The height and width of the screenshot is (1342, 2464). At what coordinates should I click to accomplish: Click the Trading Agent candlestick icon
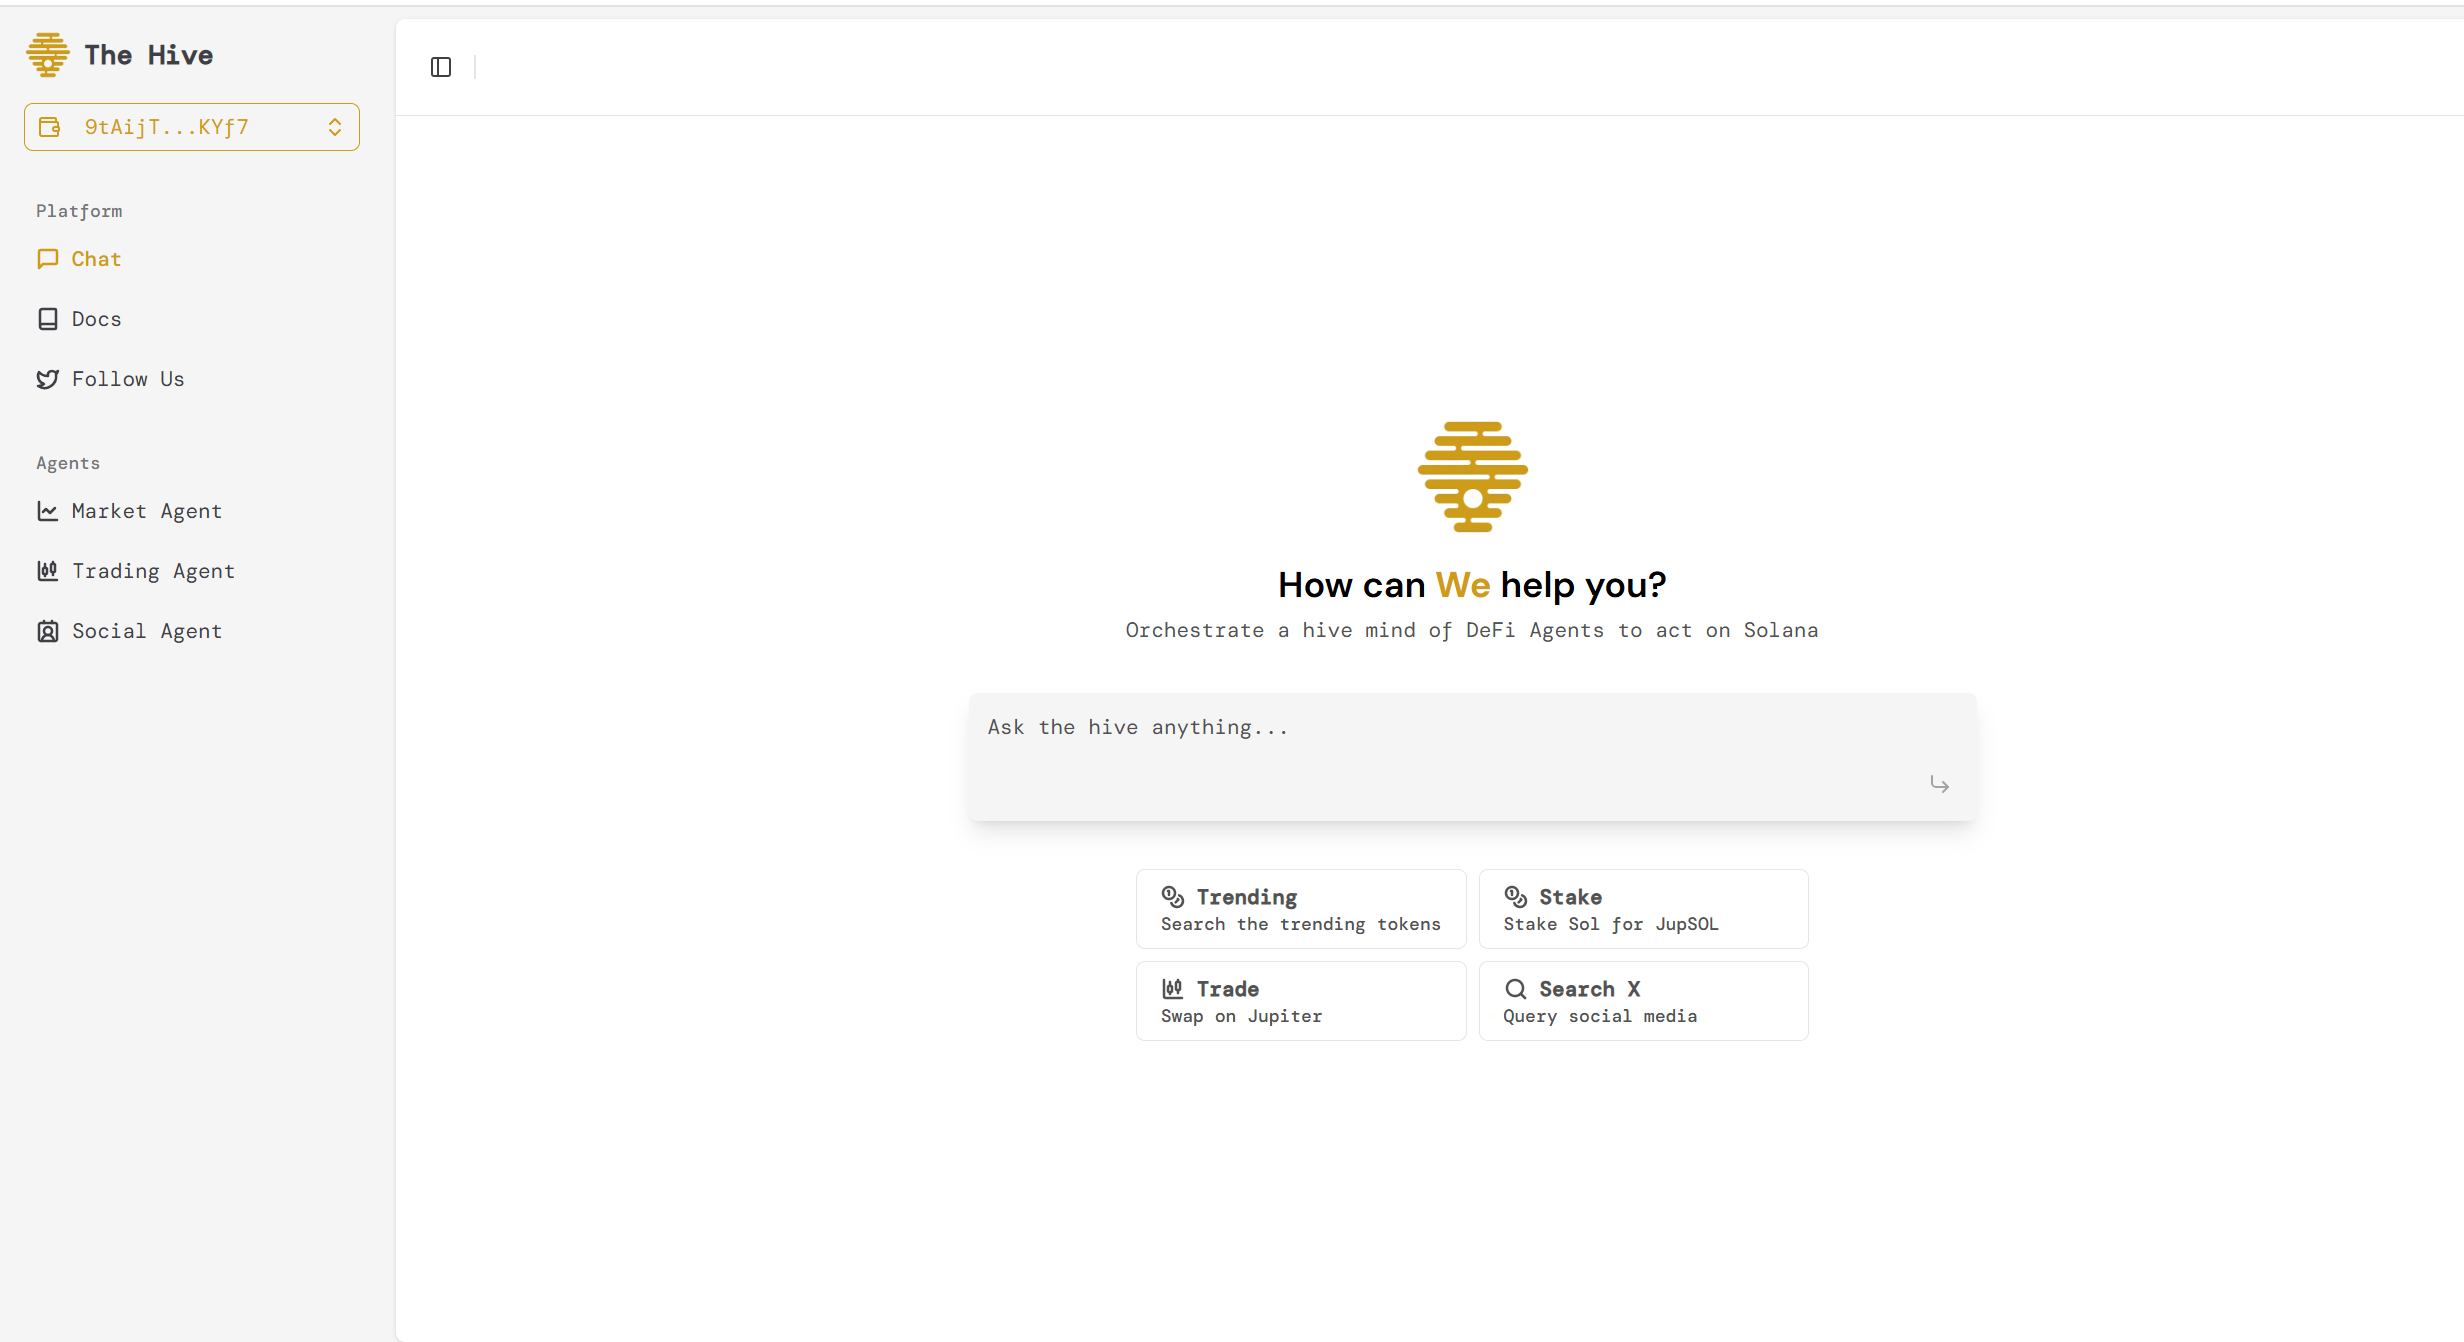coord(47,571)
